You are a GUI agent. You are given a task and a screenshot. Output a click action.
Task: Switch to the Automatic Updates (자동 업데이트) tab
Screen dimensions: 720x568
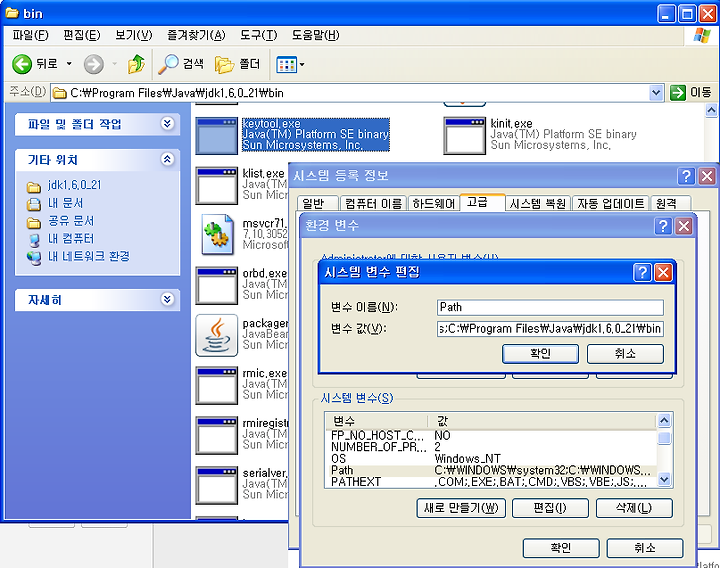click(611, 203)
